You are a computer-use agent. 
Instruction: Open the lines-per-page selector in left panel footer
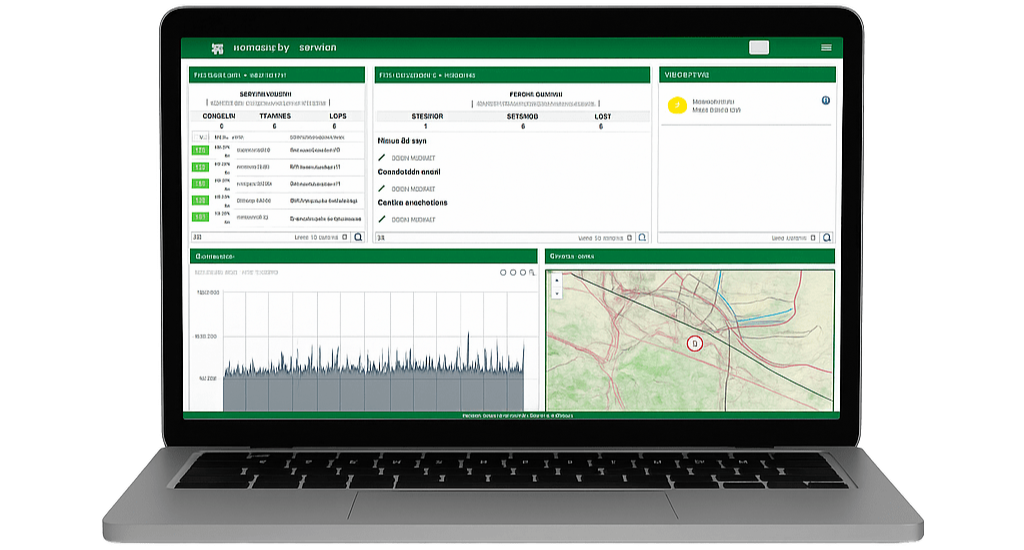[x=343, y=238]
